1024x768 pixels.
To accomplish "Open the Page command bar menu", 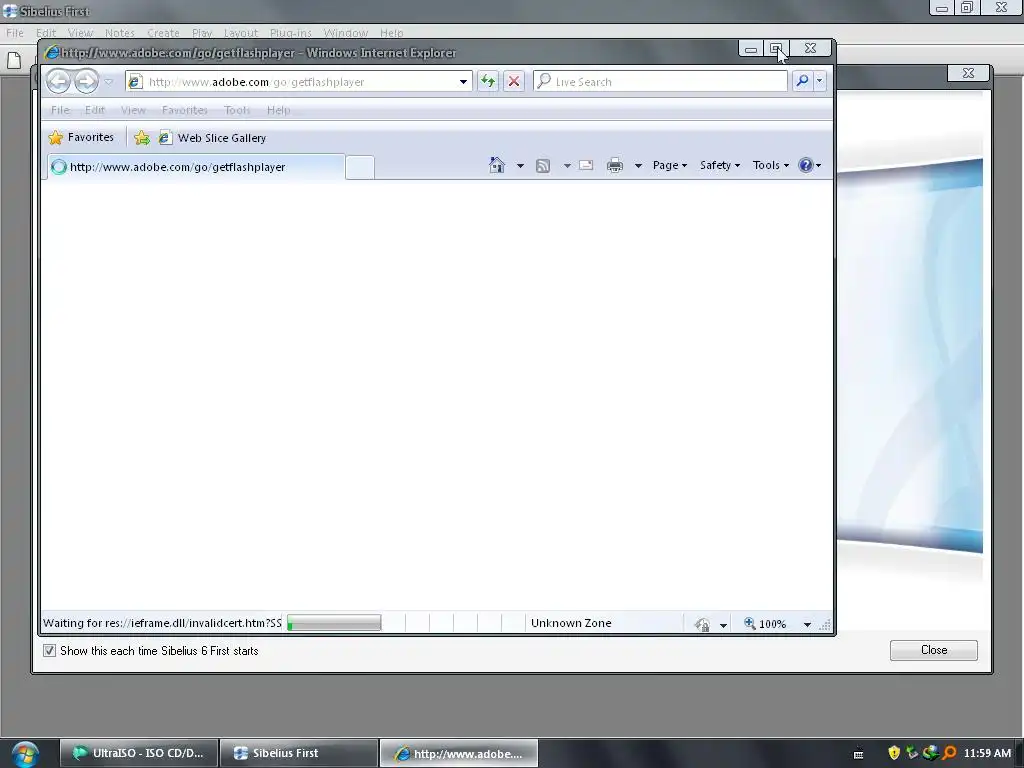I will [x=670, y=165].
